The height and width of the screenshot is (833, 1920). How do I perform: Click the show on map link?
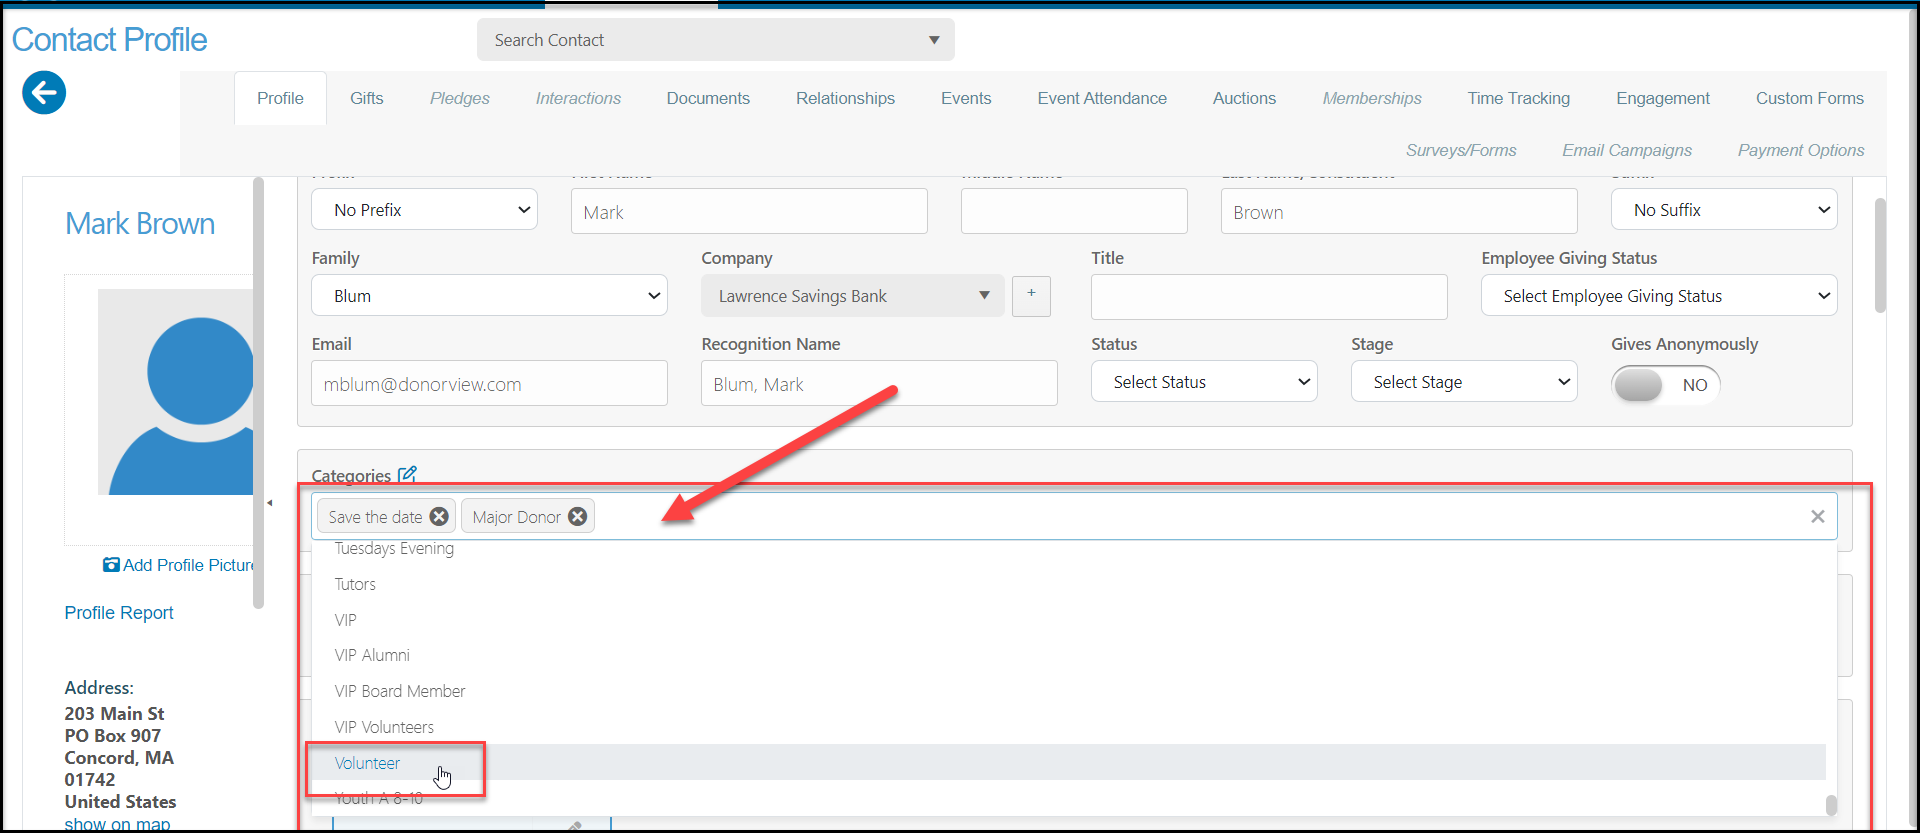coord(117,824)
